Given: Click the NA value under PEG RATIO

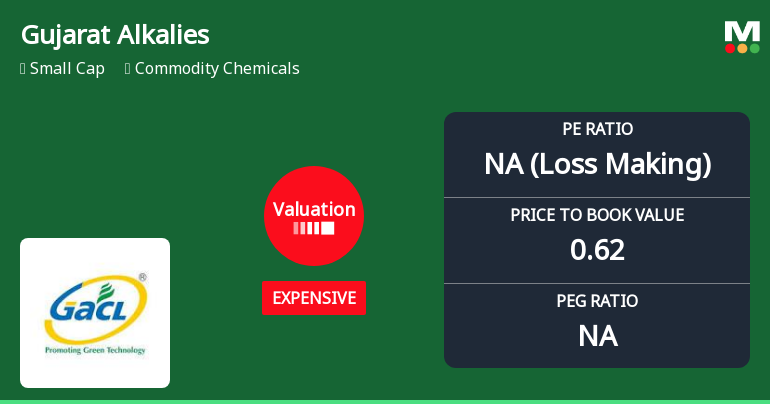Looking at the screenshot, I should (x=597, y=335).
